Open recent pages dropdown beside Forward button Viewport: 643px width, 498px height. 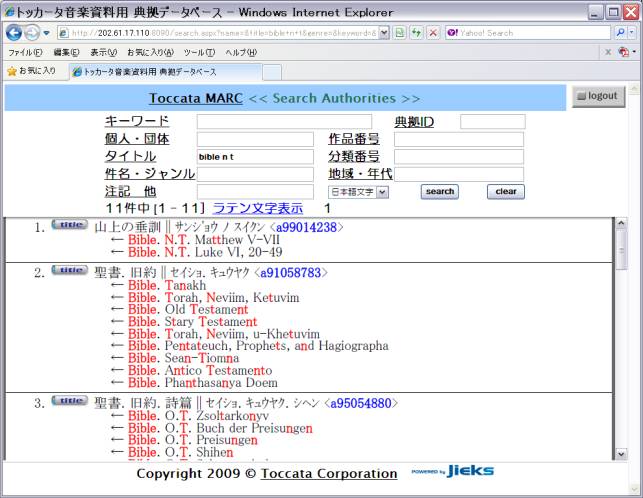[46, 33]
